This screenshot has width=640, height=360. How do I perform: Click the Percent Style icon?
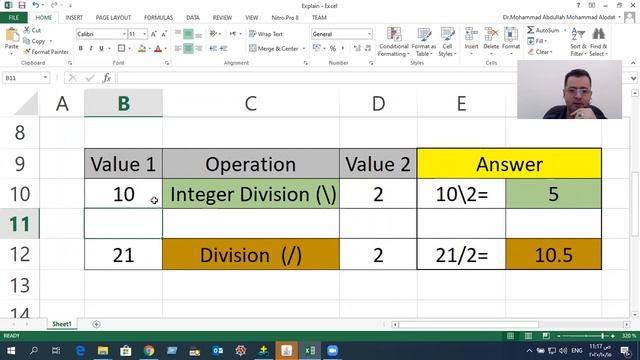(333, 49)
